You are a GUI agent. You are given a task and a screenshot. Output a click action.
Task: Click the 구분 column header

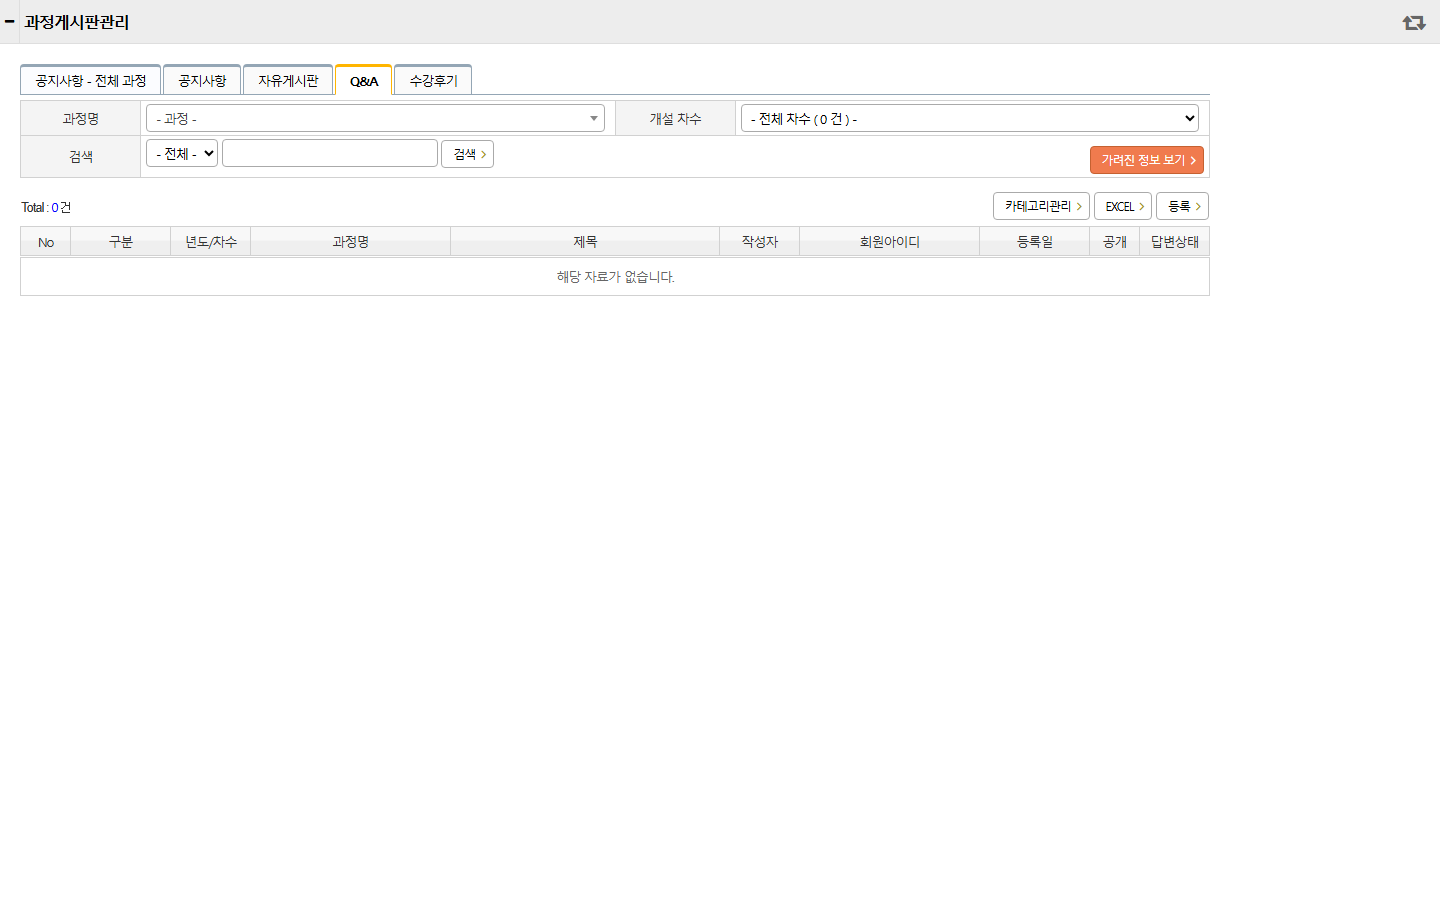[x=121, y=242]
